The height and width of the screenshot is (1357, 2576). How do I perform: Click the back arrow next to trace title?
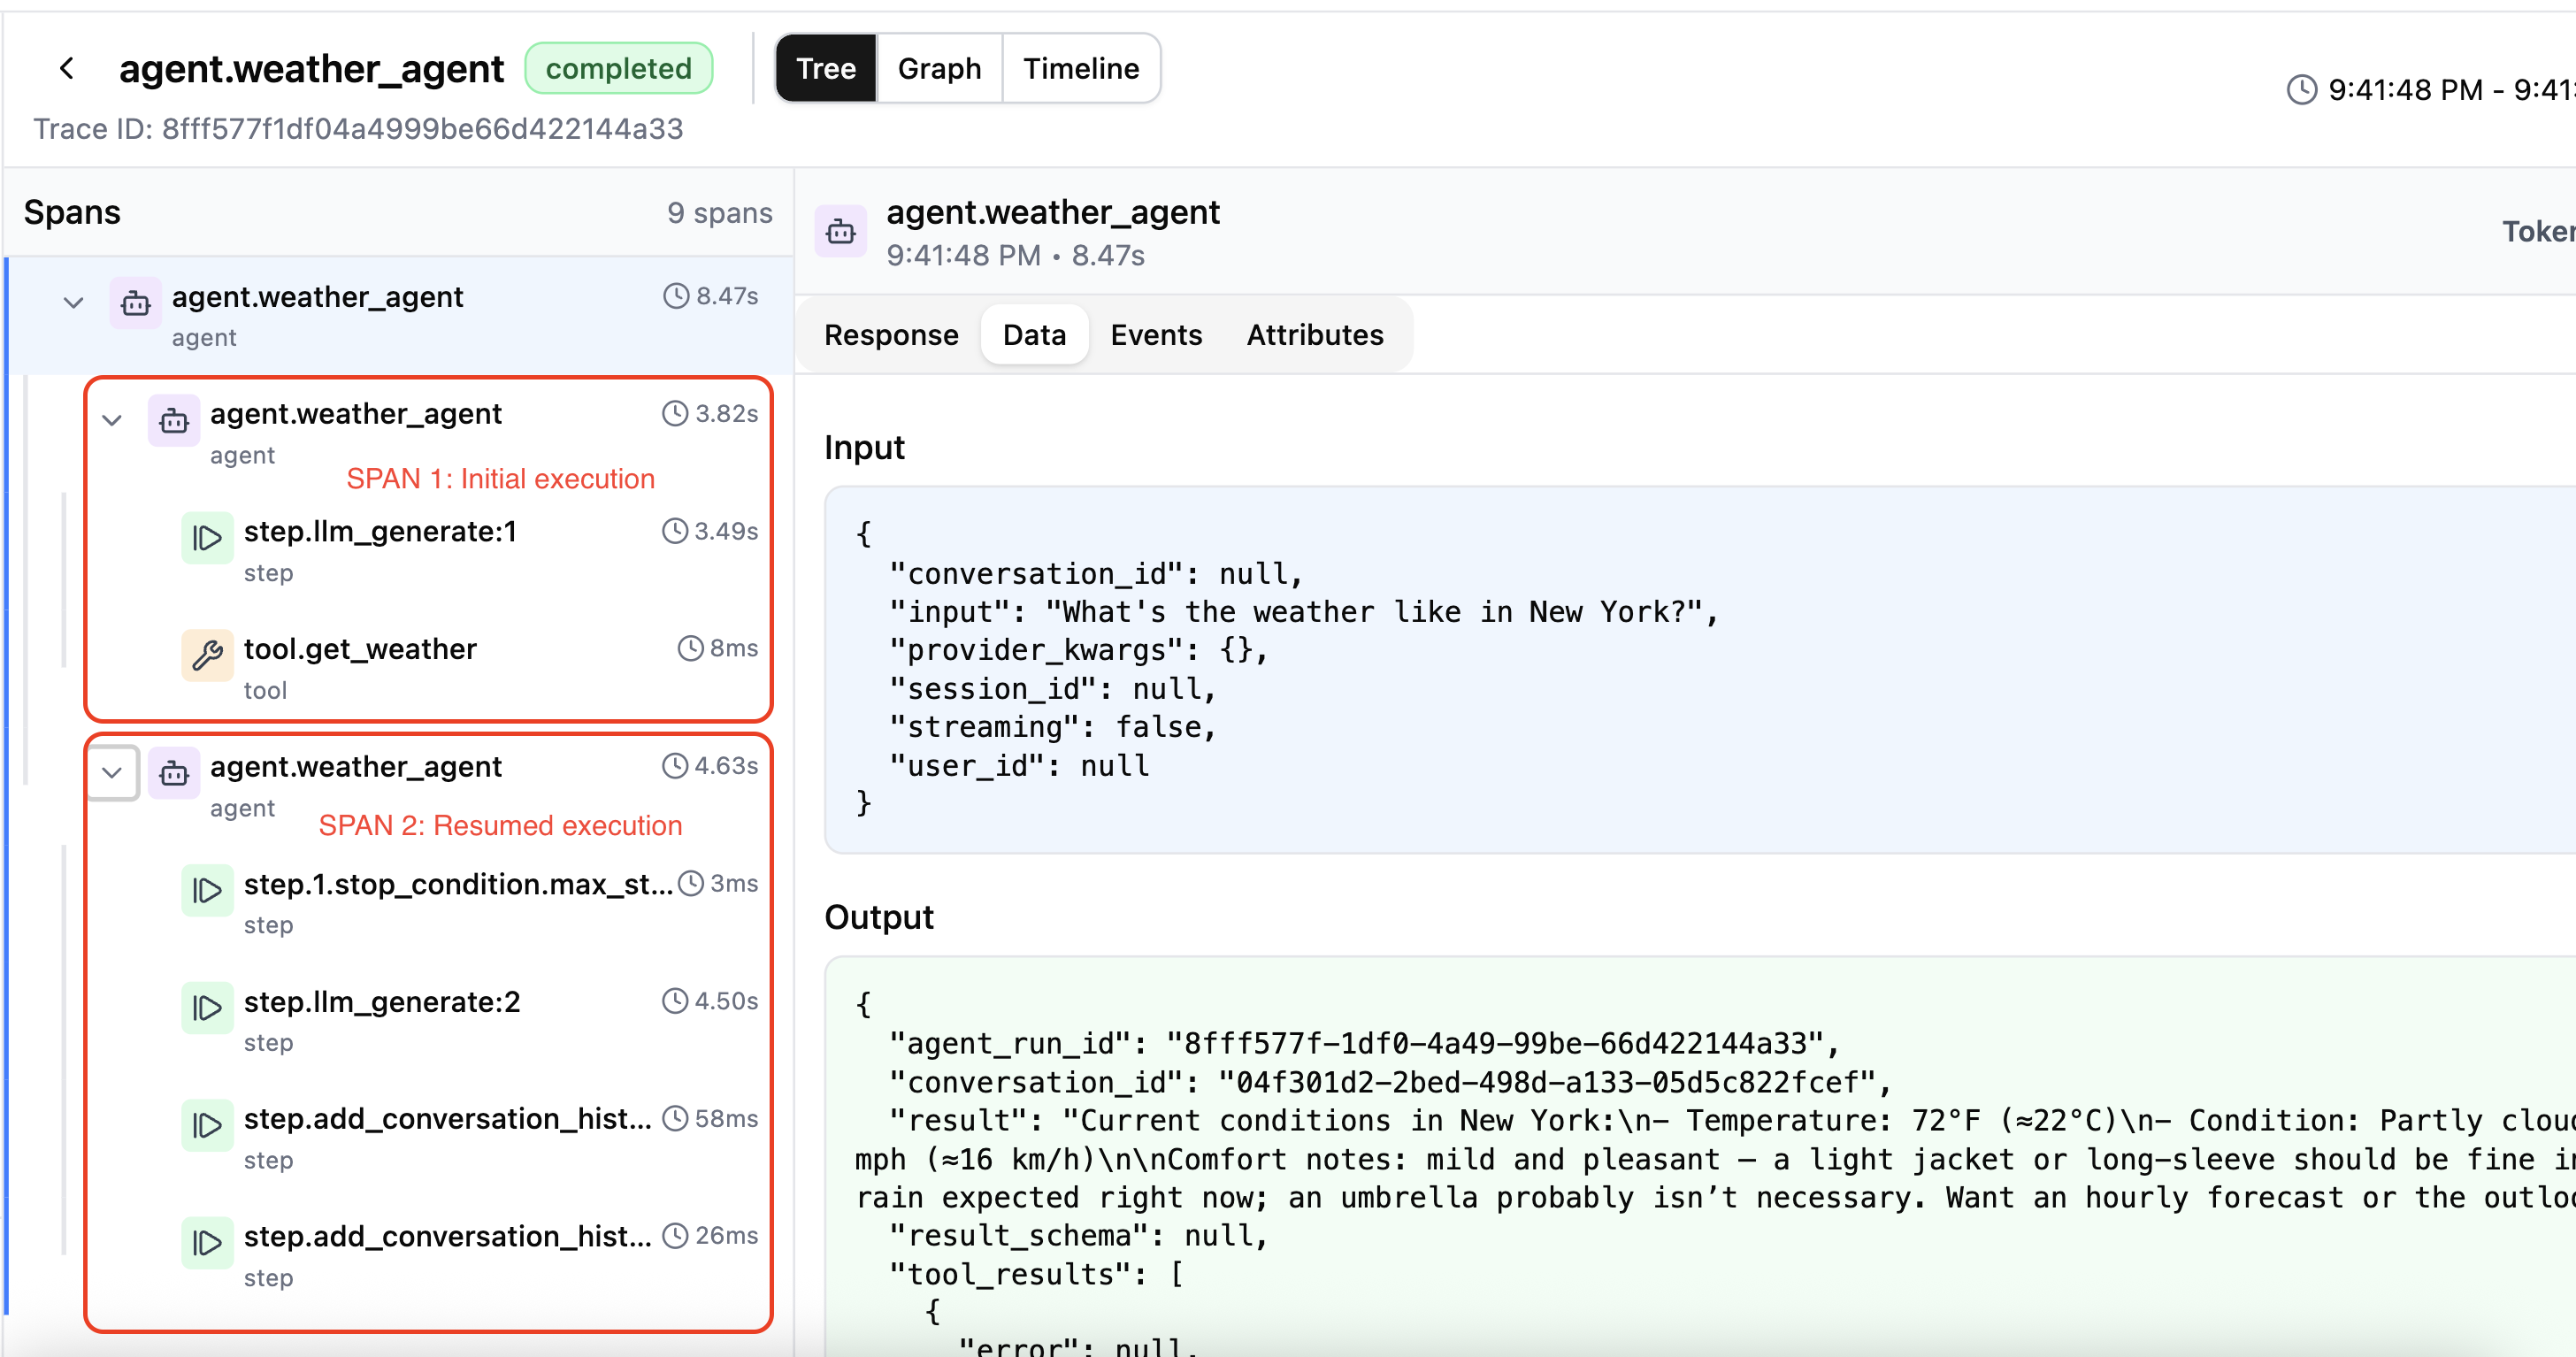[67, 68]
